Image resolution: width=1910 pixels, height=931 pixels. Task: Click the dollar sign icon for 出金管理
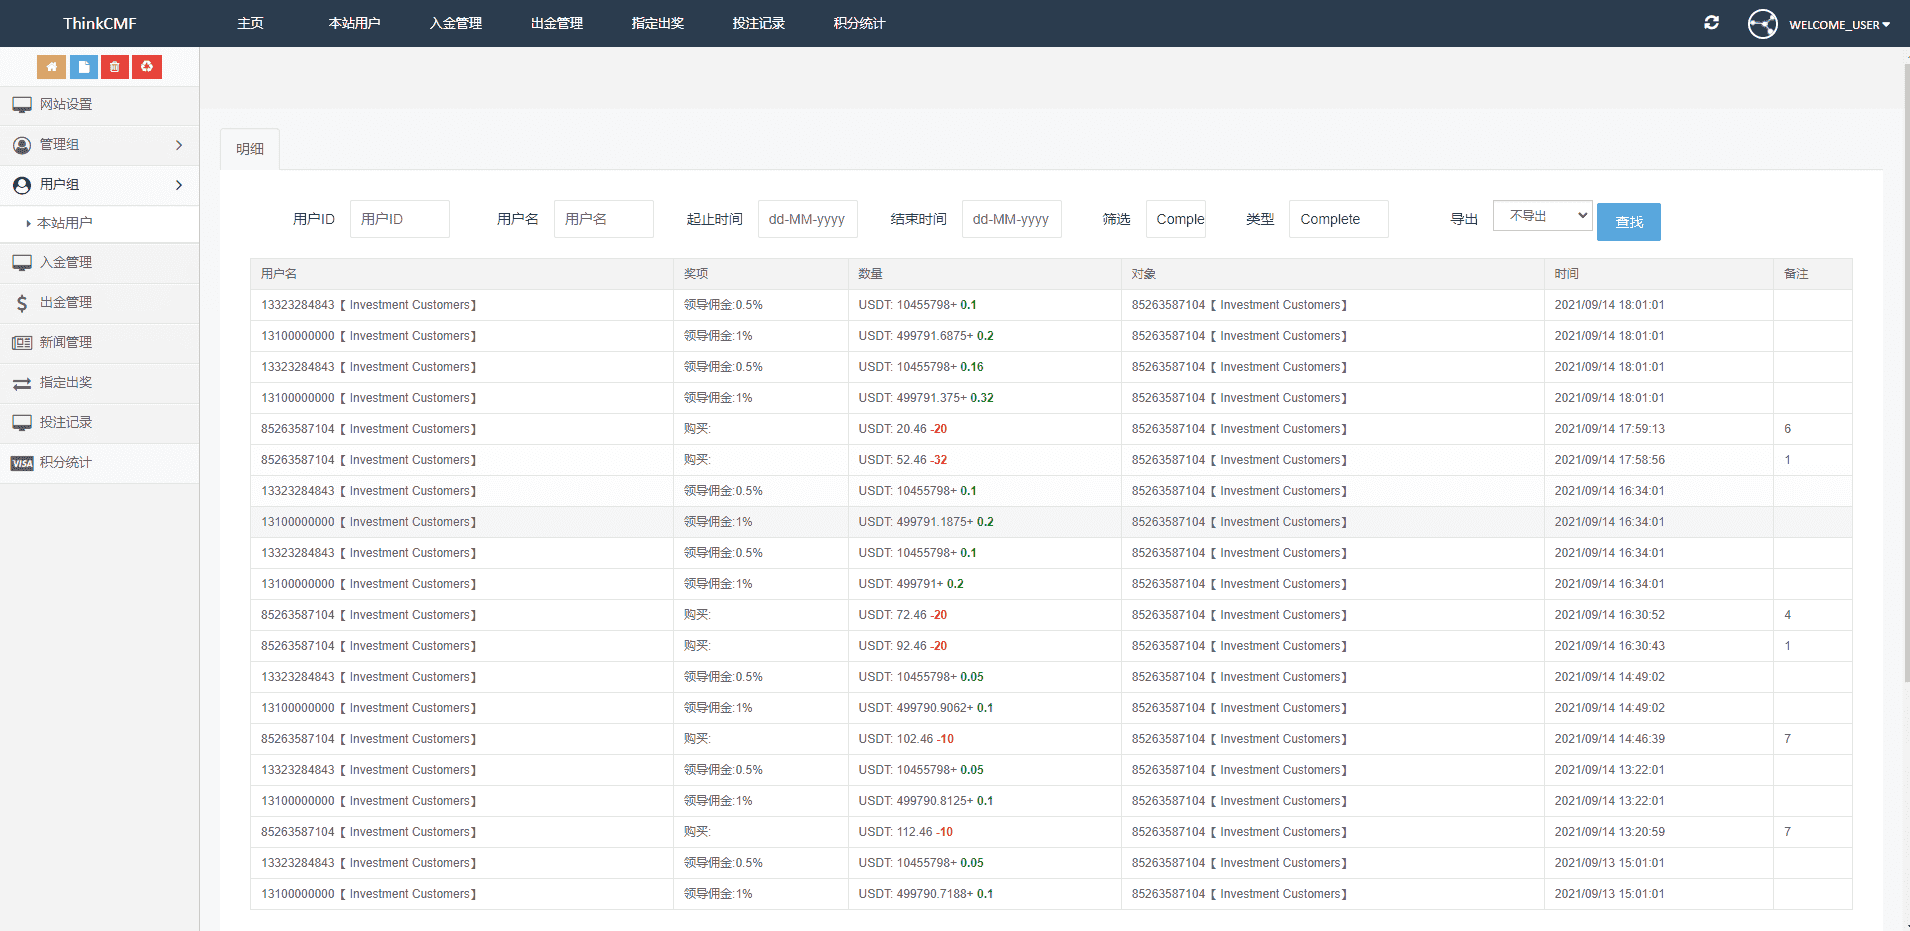click(22, 303)
